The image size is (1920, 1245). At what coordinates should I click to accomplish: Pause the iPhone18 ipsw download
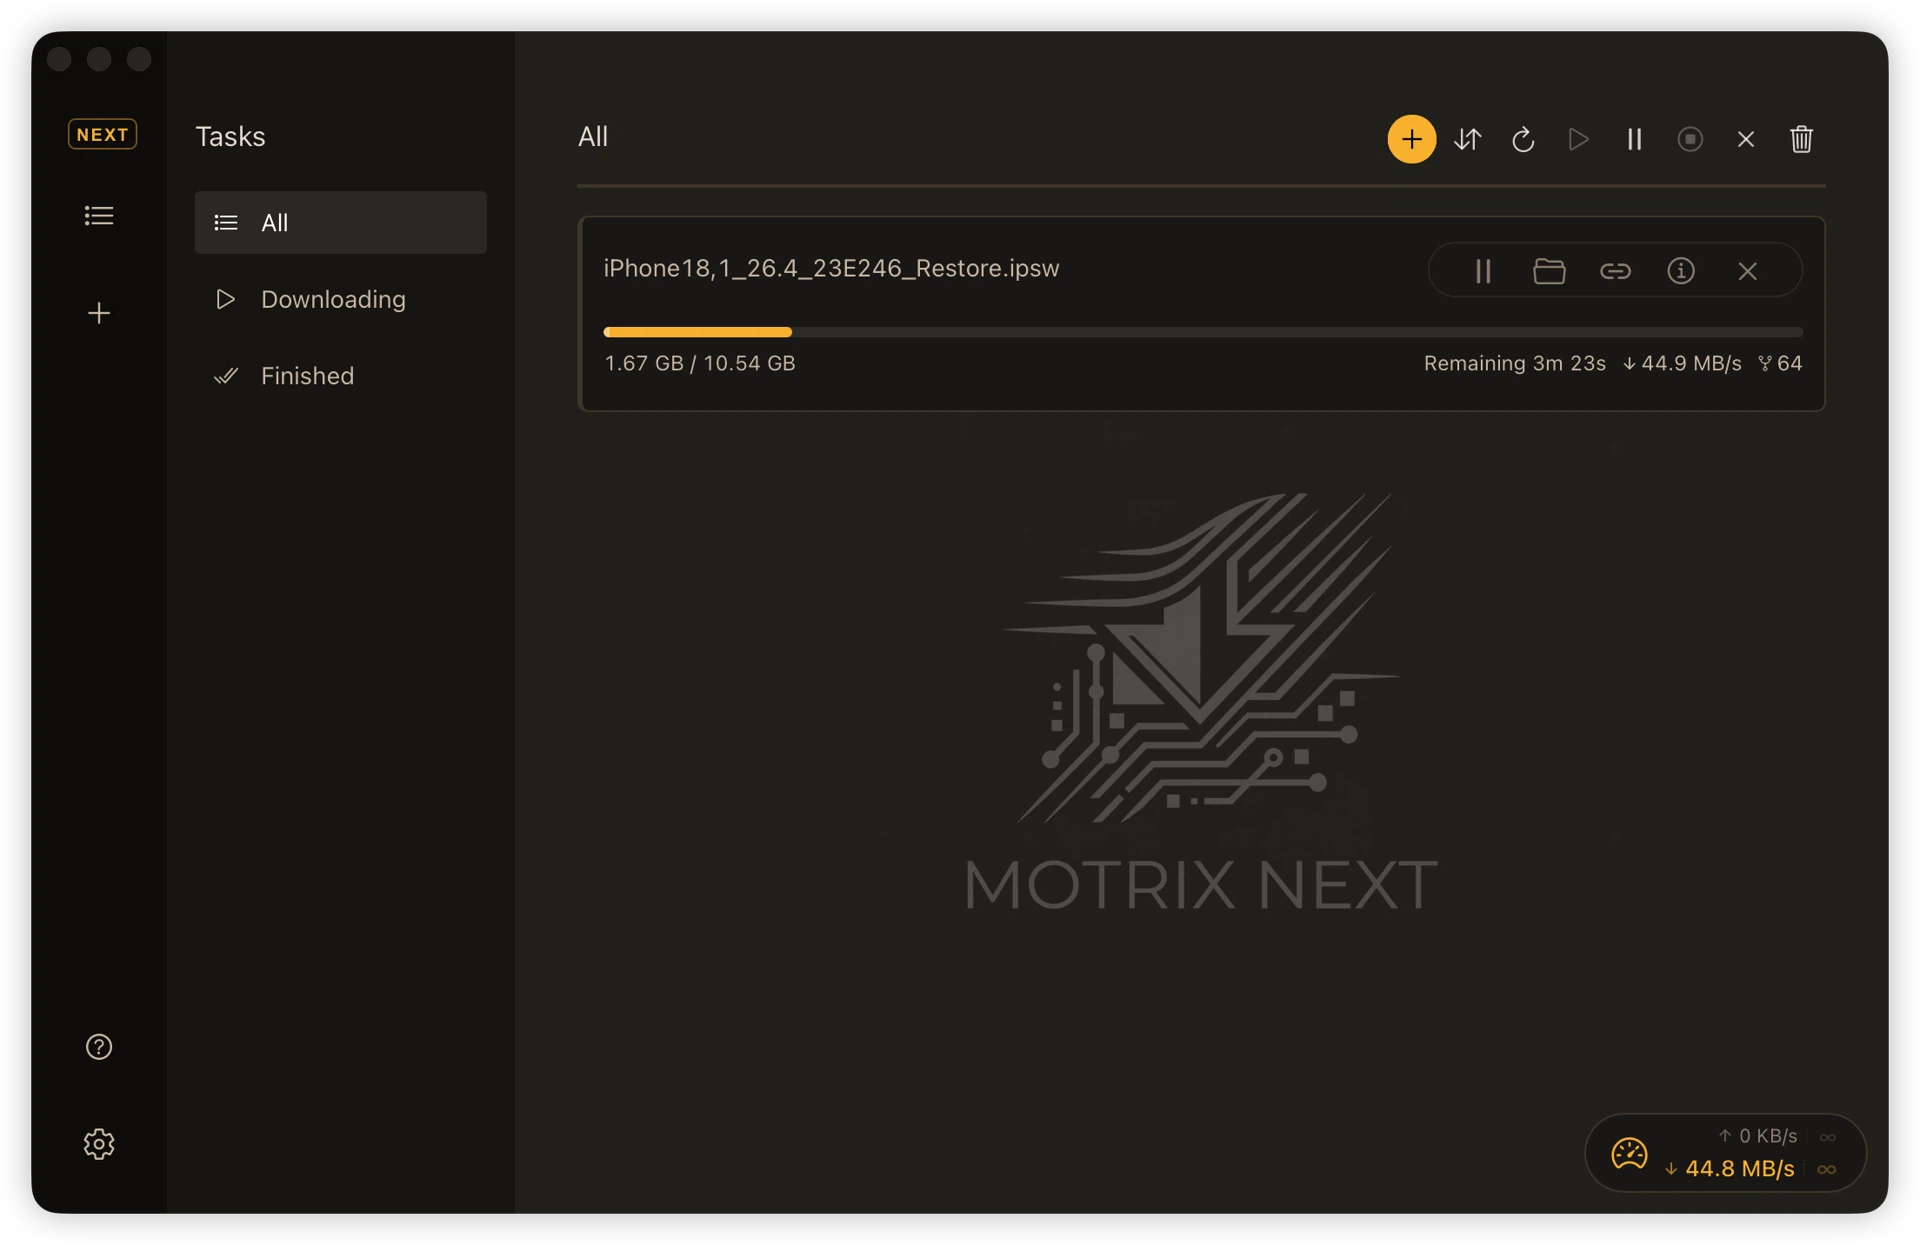pyautogui.click(x=1483, y=270)
